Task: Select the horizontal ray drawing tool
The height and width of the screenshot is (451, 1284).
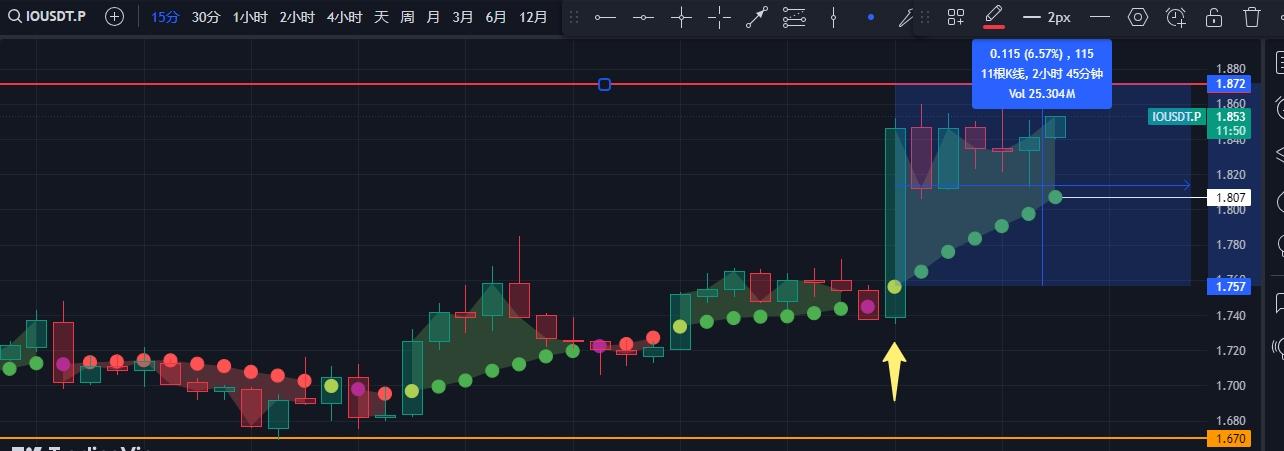Action: pyautogui.click(x=605, y=17)
